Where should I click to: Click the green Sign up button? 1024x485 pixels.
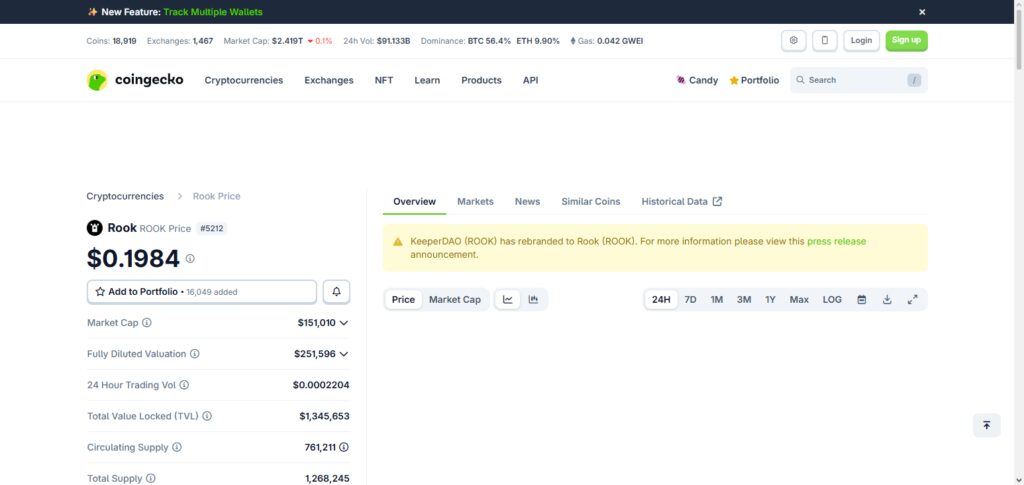pyautogui.click(x=906, y=40)
